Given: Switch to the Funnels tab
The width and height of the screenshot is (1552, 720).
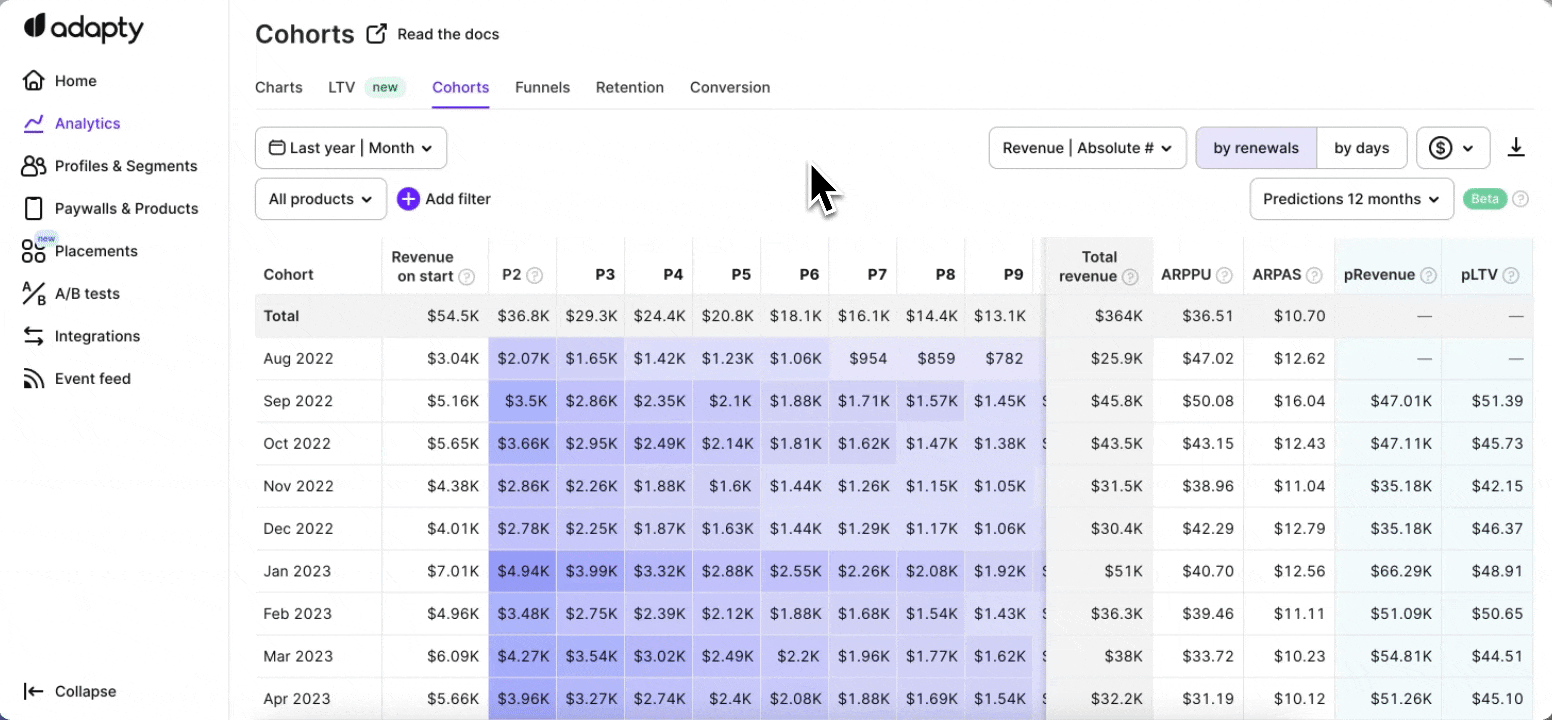Looking at the screenshot, I should [542, 88].
